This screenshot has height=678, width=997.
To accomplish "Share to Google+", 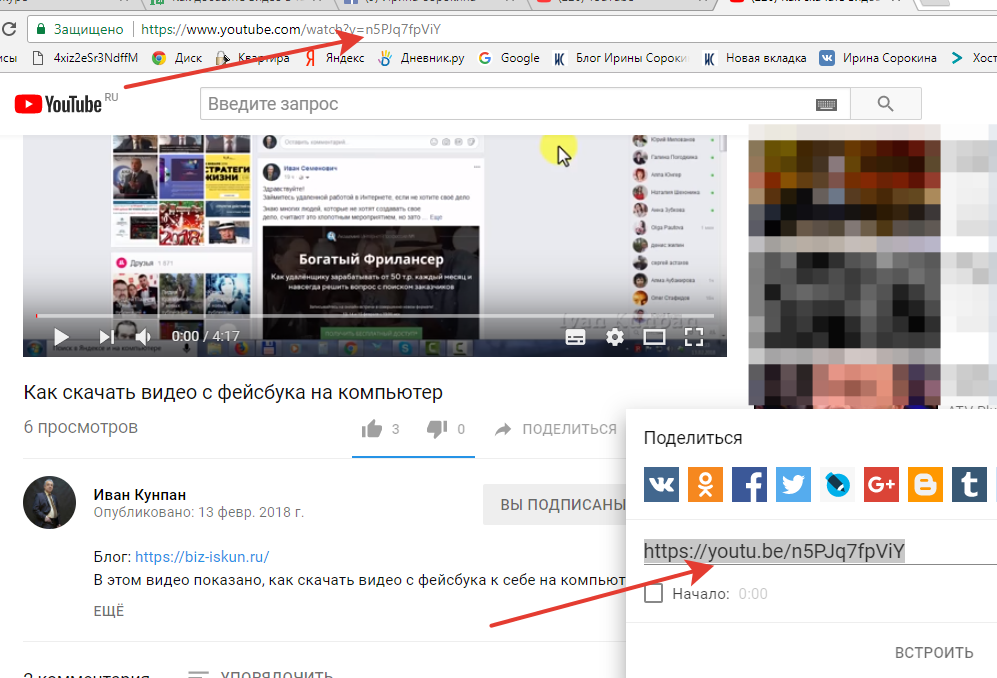I will tap(881, 485).
